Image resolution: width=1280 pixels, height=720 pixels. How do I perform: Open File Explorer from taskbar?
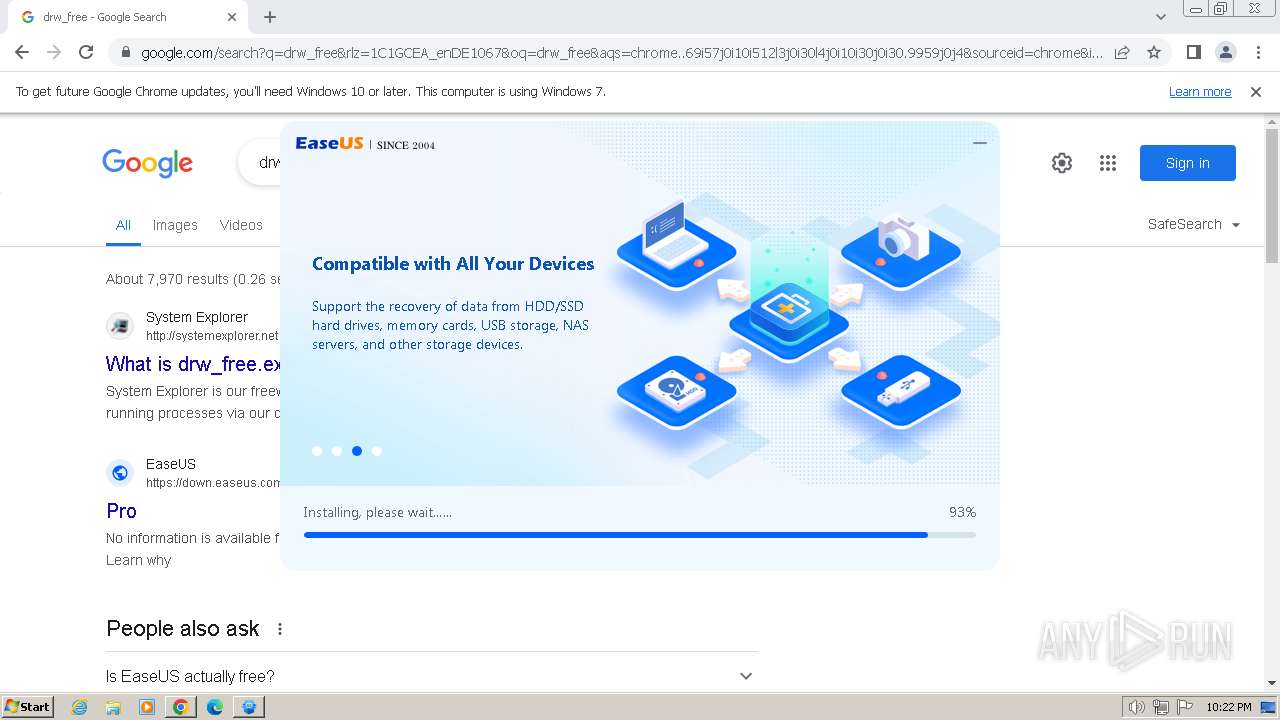[113, 707]
